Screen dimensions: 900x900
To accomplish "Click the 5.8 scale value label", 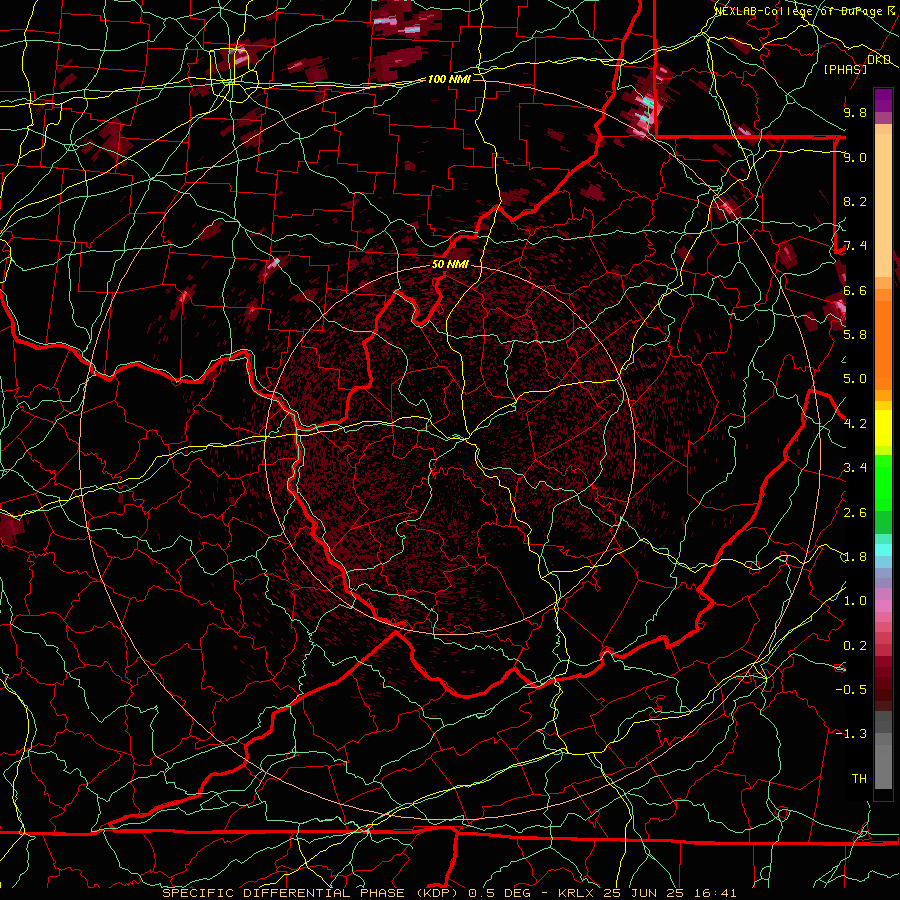I will point(855,335).
